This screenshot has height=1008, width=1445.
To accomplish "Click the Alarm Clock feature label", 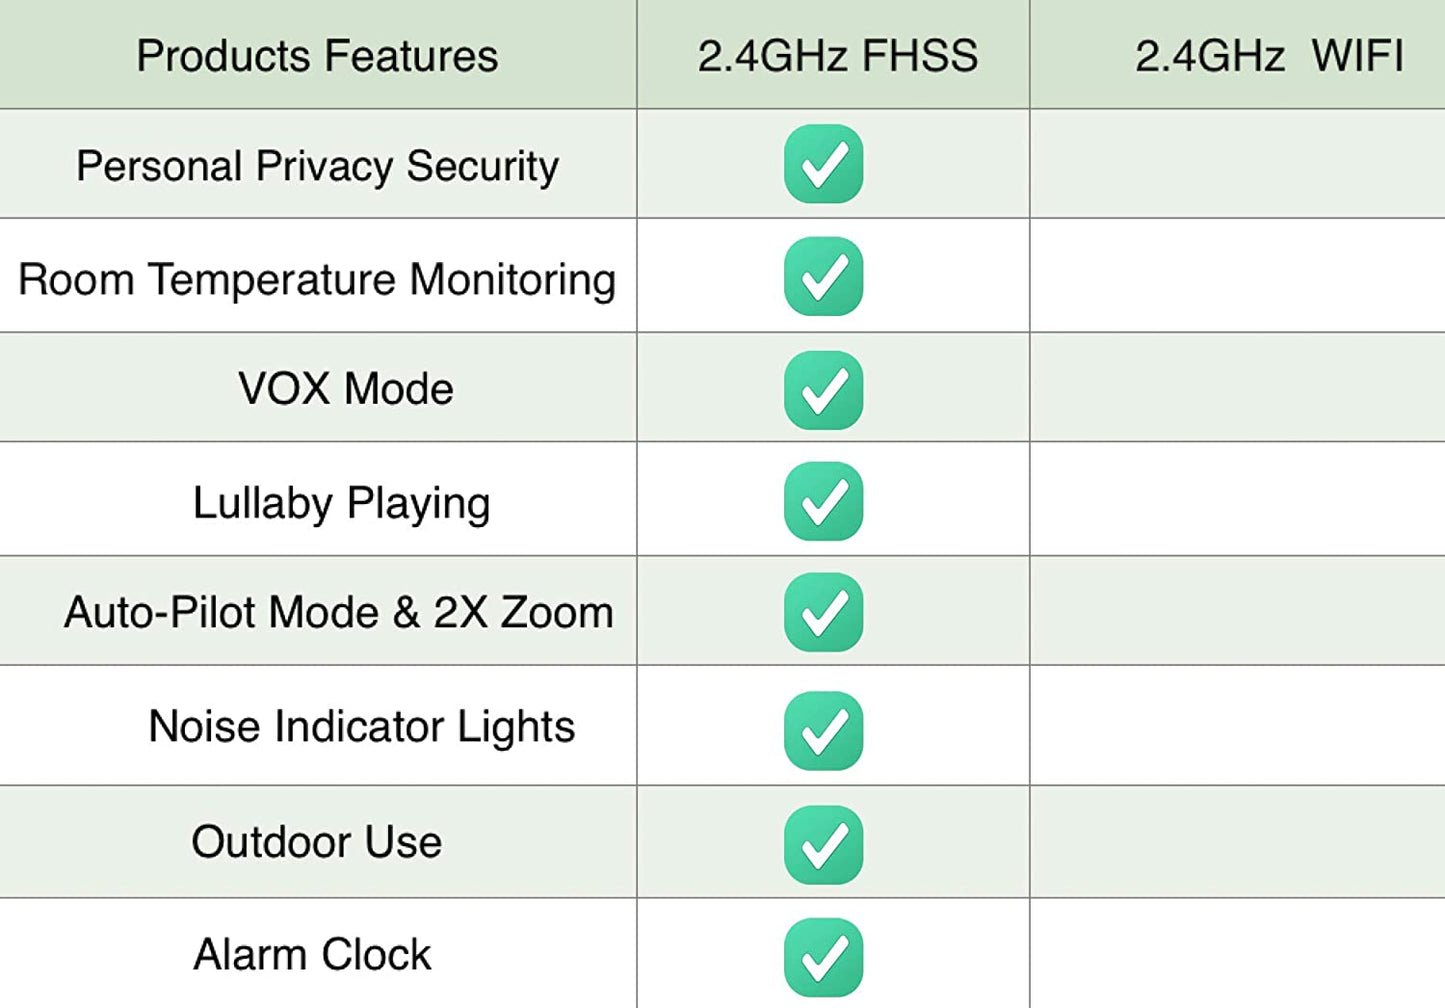I will click(312, 955).
